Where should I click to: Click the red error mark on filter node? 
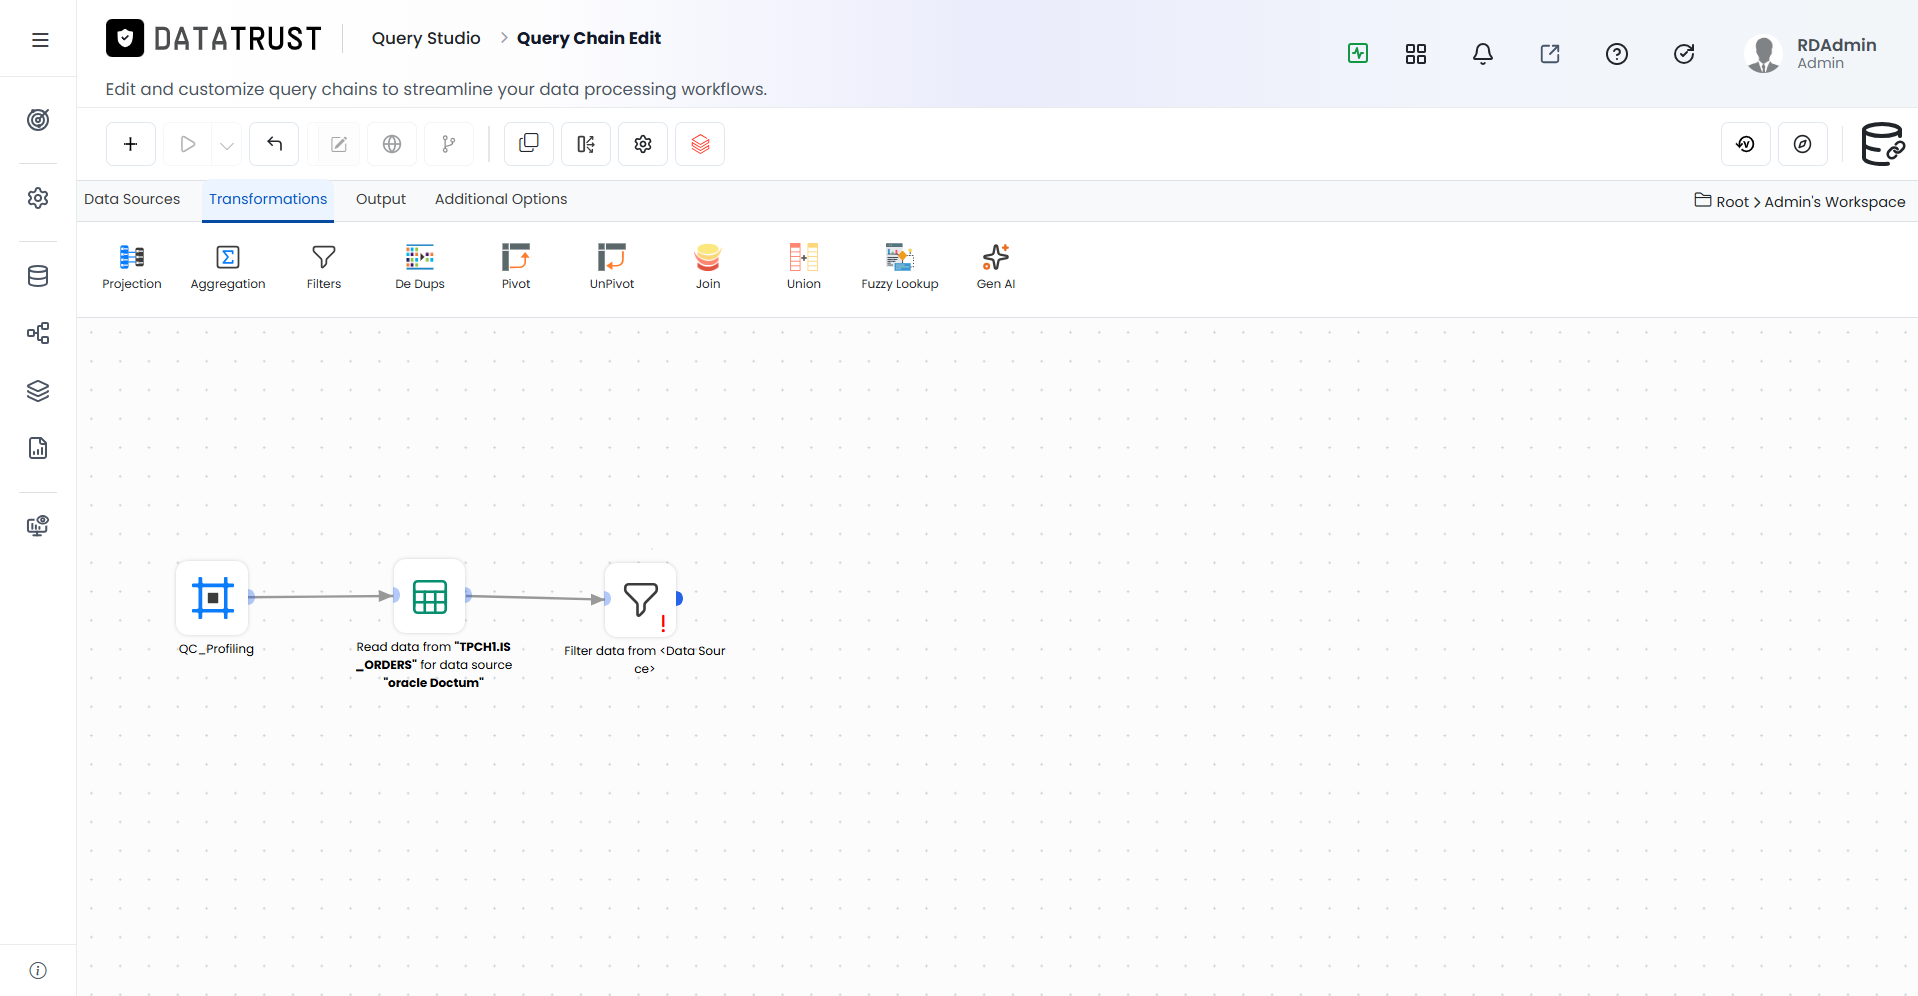(663, 624)
